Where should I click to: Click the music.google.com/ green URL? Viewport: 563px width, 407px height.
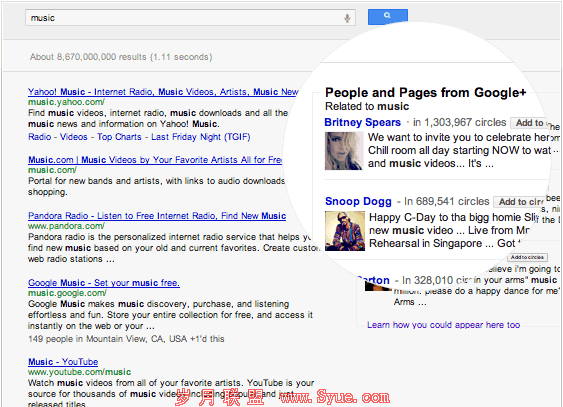(x=67, y=293)
